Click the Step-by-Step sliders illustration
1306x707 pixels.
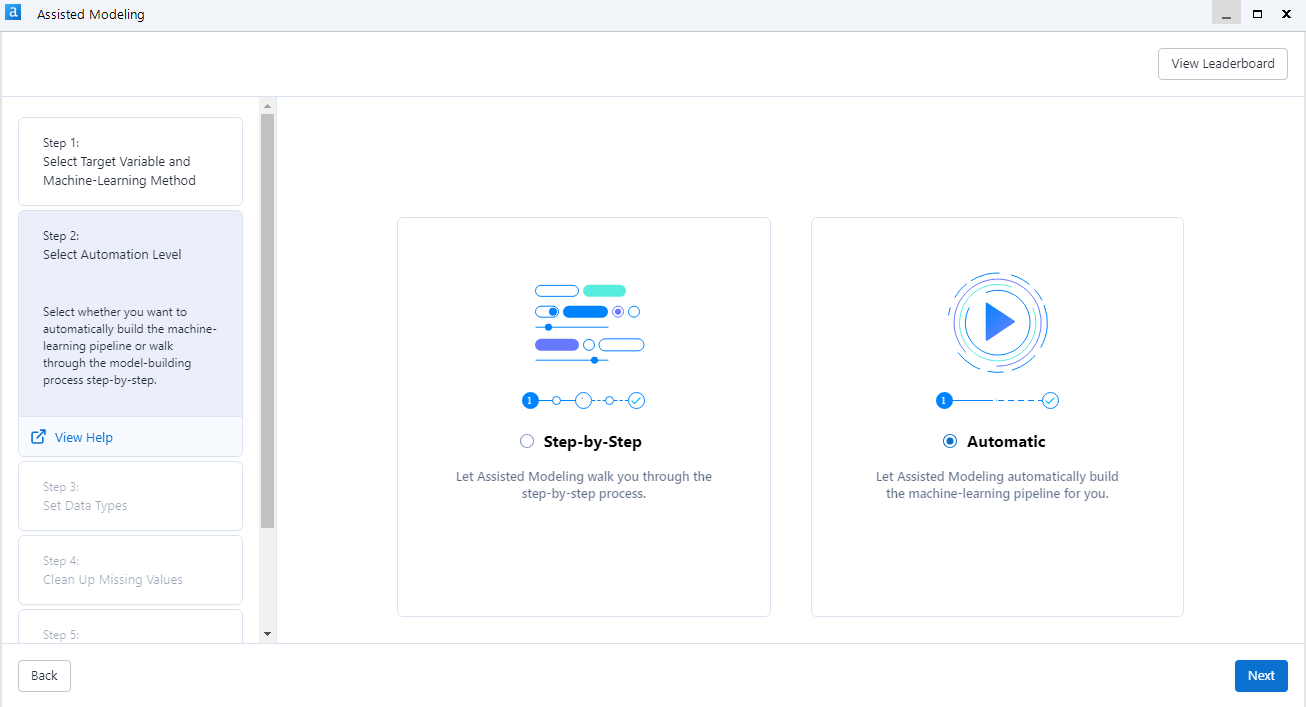(x=589, y=323)
